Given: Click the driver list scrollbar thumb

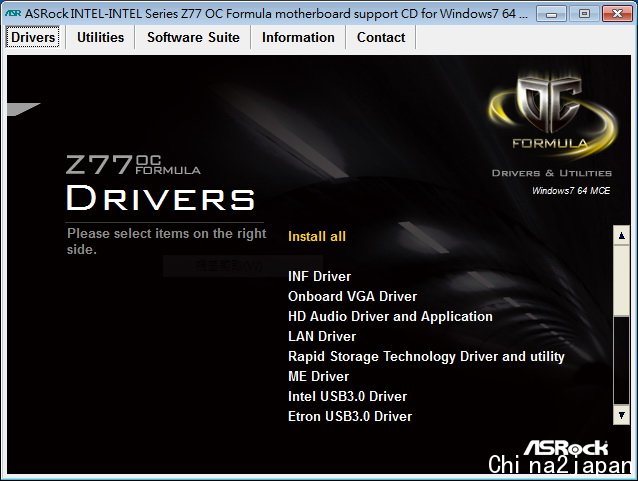Looking at the screenshot, I should pos(621,281).
